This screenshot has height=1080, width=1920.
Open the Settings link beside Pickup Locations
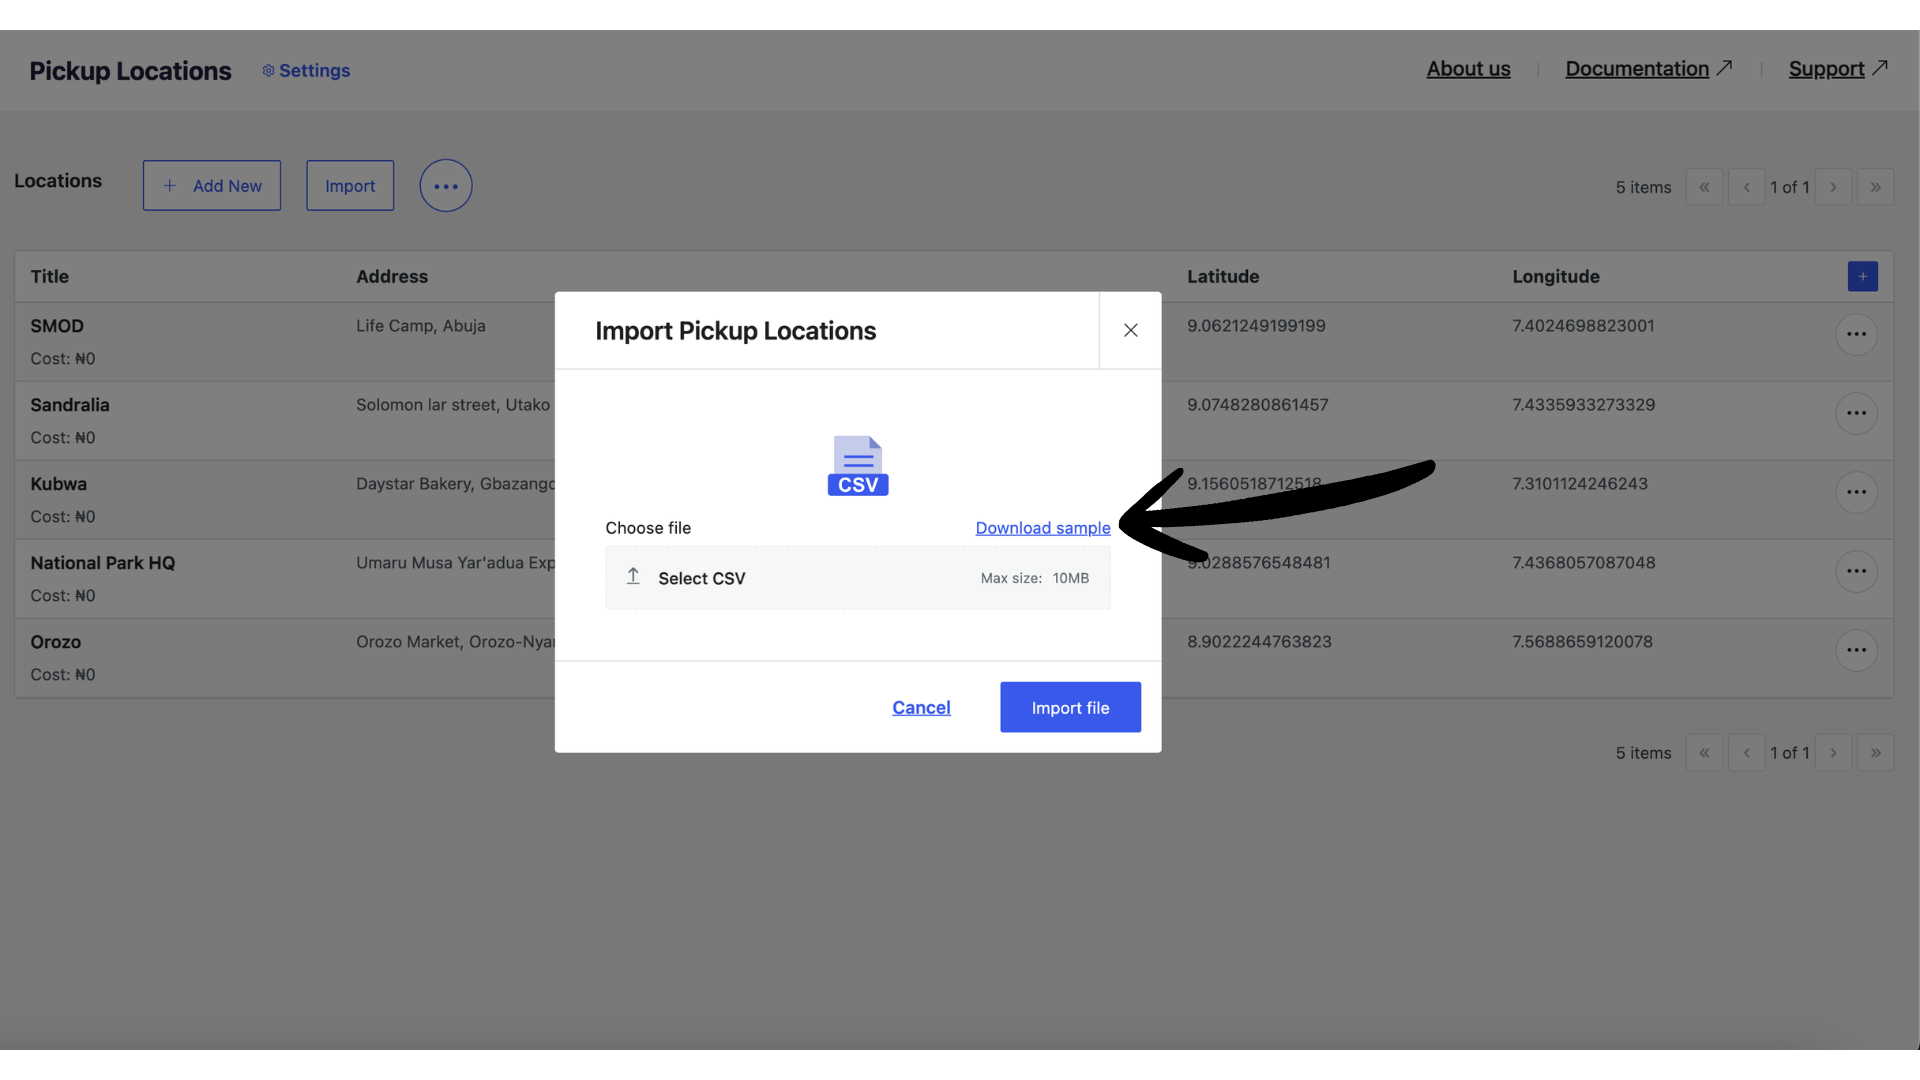pos(306,70)
